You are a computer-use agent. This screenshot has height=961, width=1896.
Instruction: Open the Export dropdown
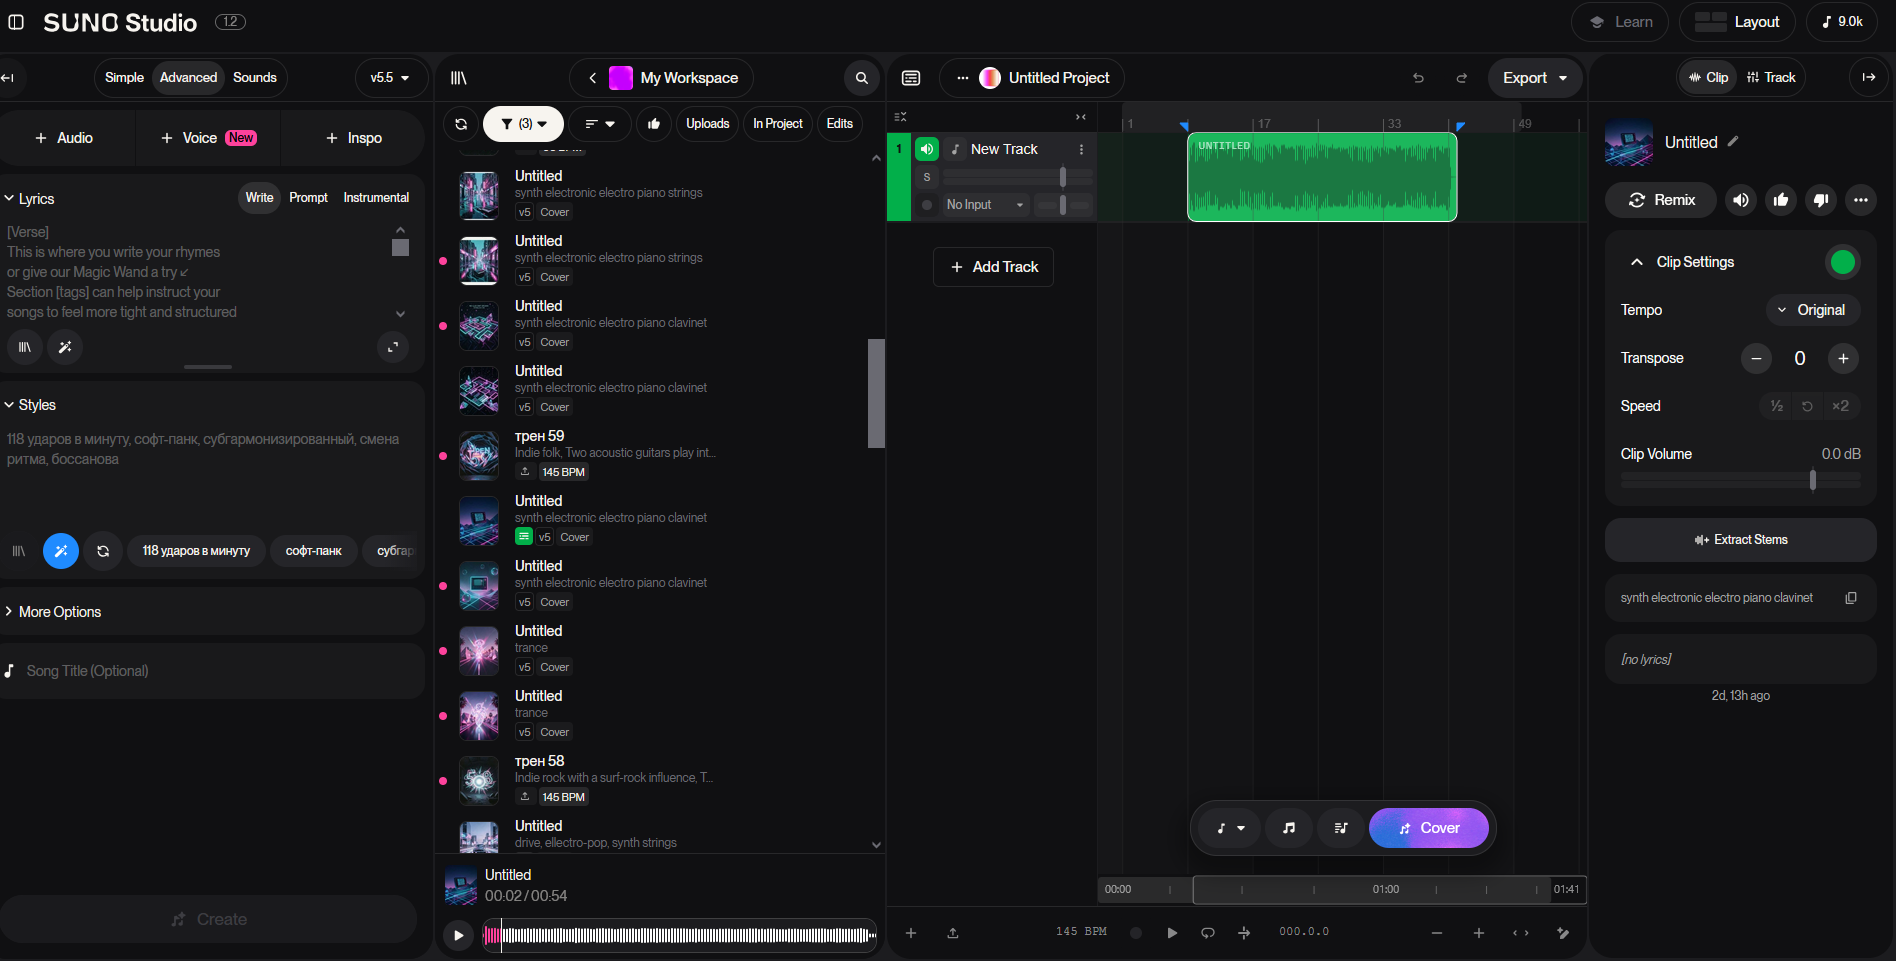[x=1535, y=78]
